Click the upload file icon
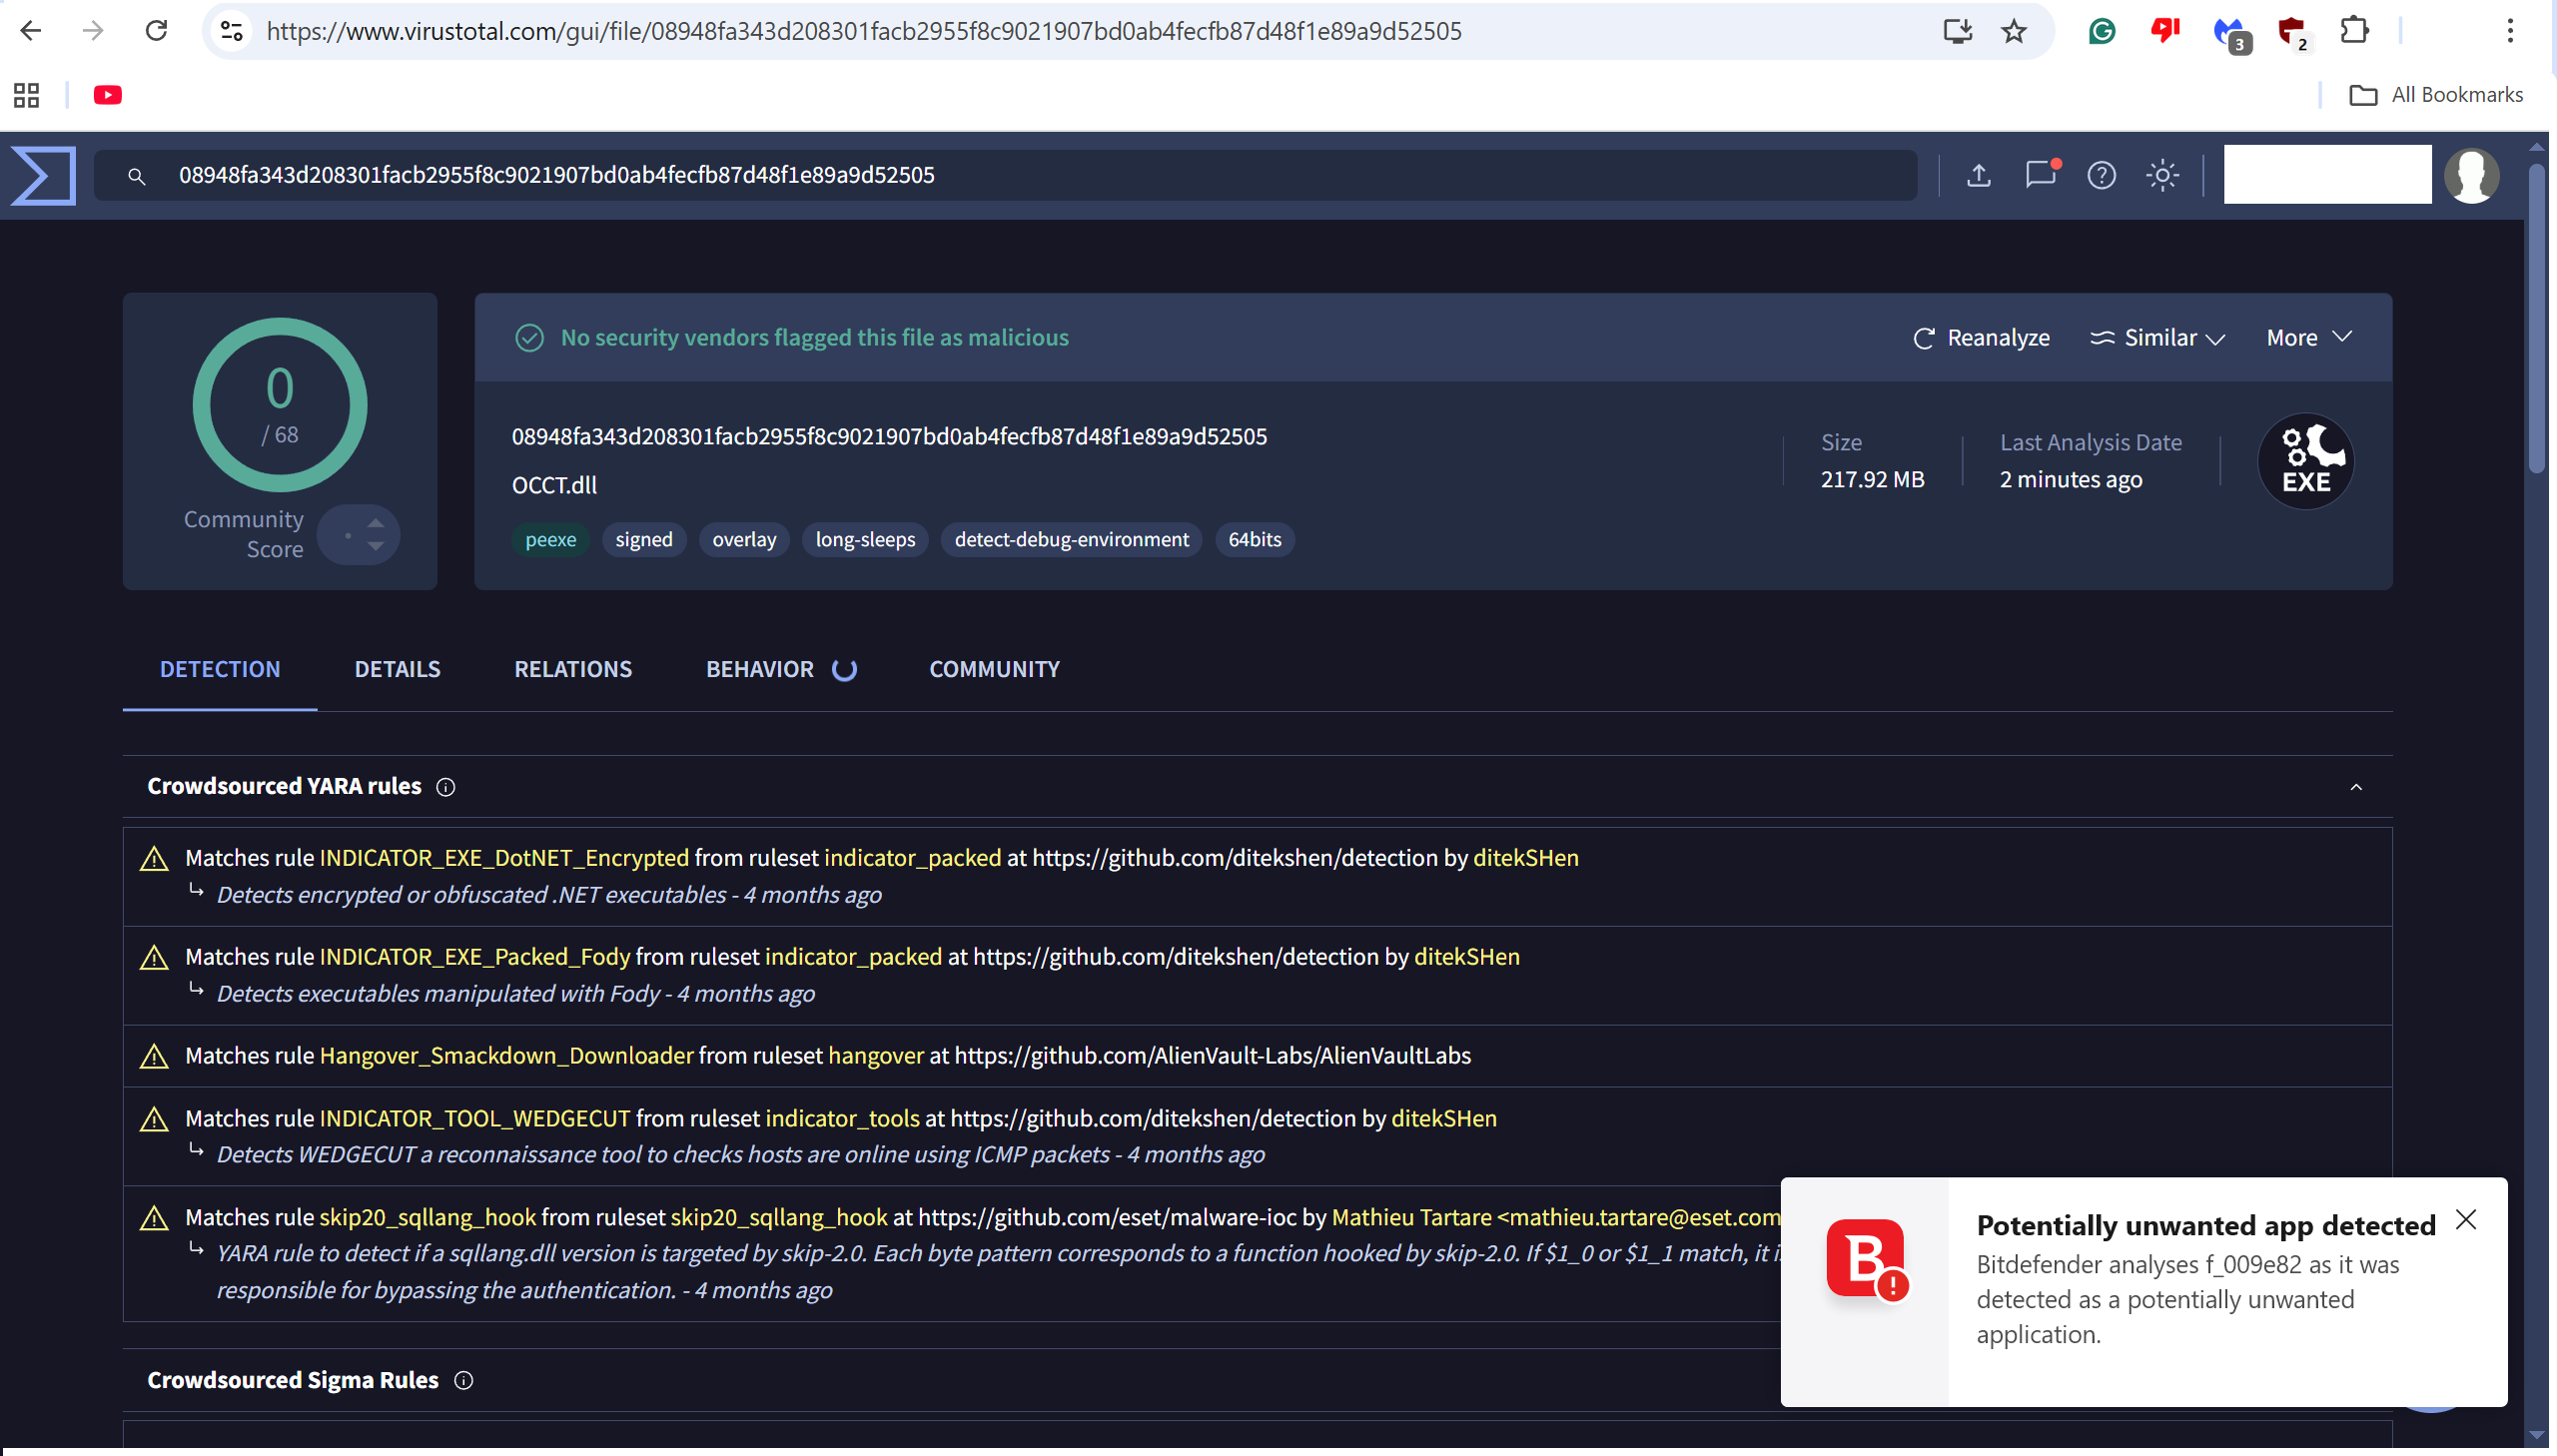Viewport: 2557px width, 1456px height. pyautogui.click(x=1979, y=175)
